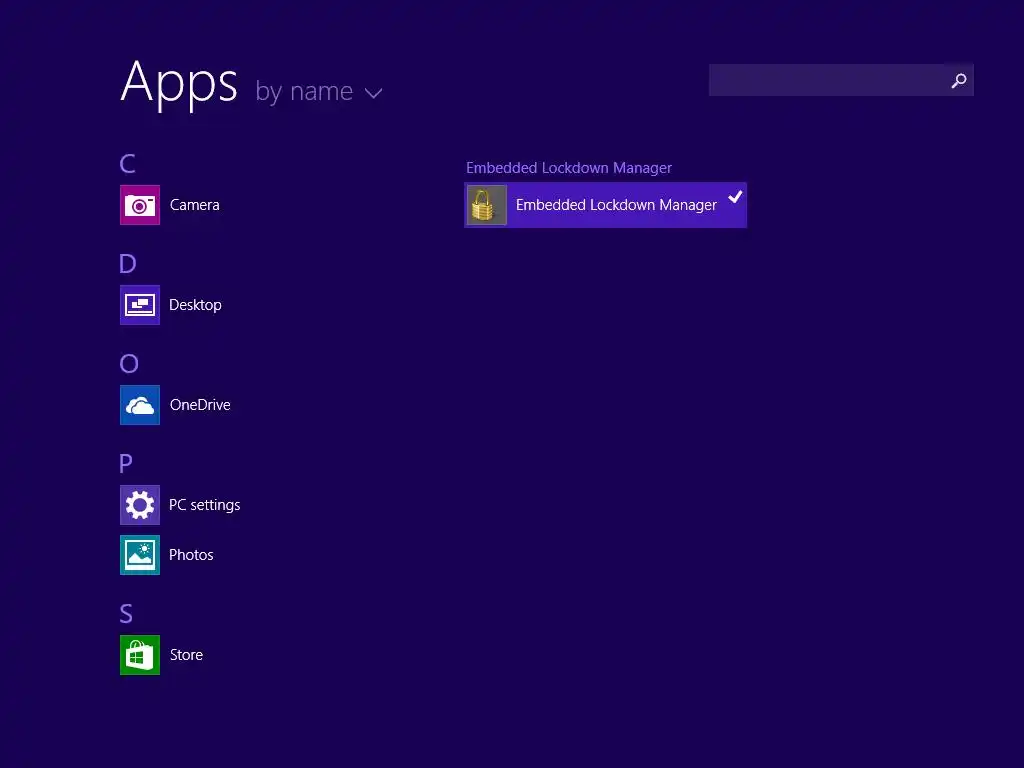Viewport: 1024px width, 768px height.
Task: Launch the OneDrive cloud icon
Action: (x=140, y=405)
